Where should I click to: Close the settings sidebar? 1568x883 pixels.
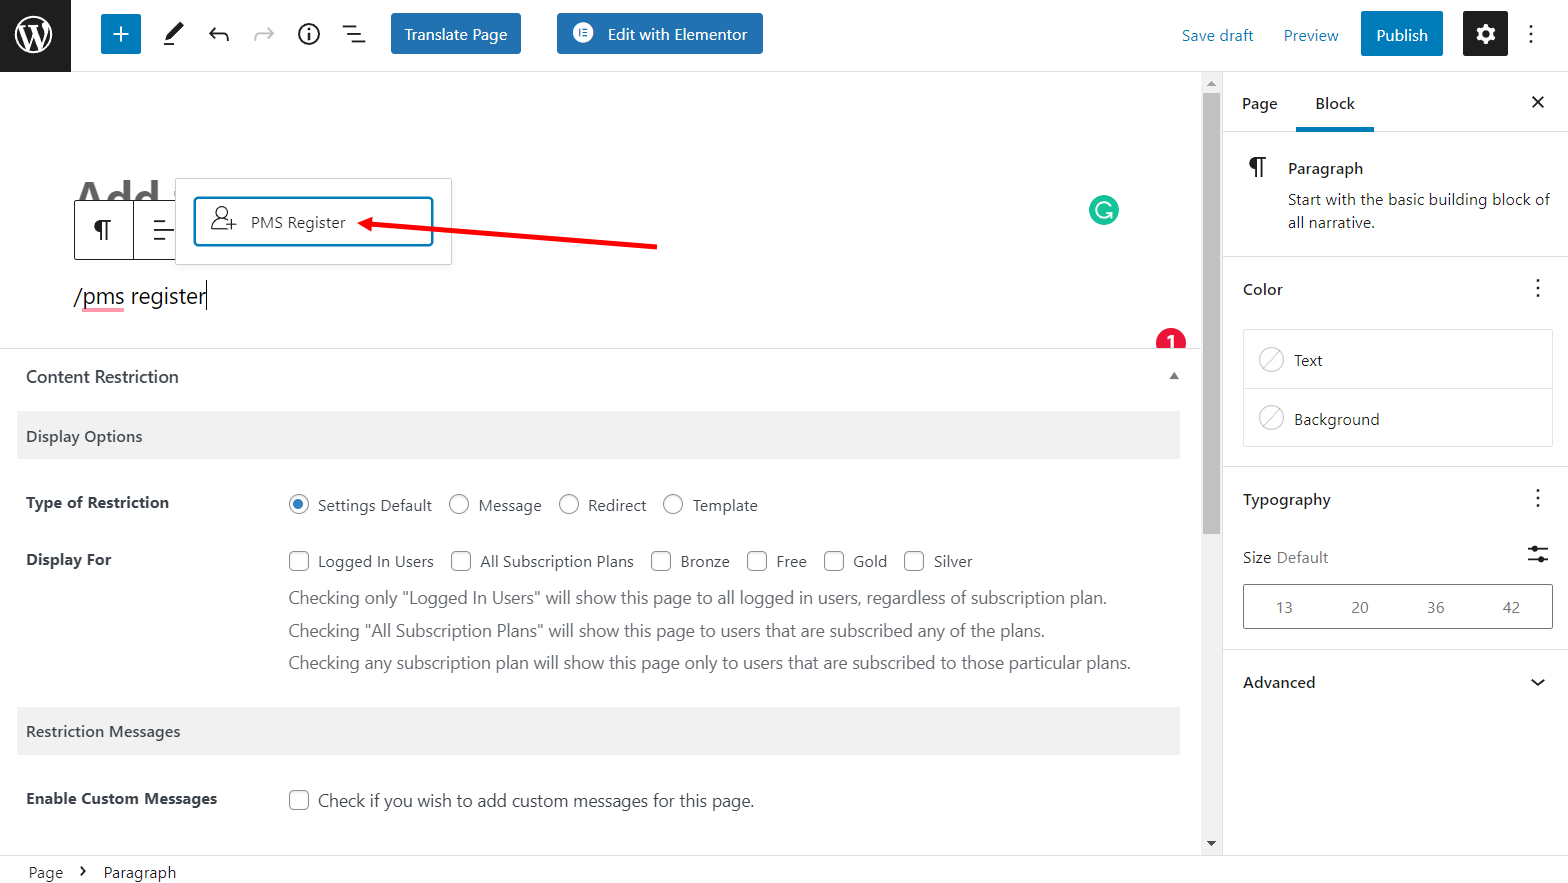coord(1538,102)
